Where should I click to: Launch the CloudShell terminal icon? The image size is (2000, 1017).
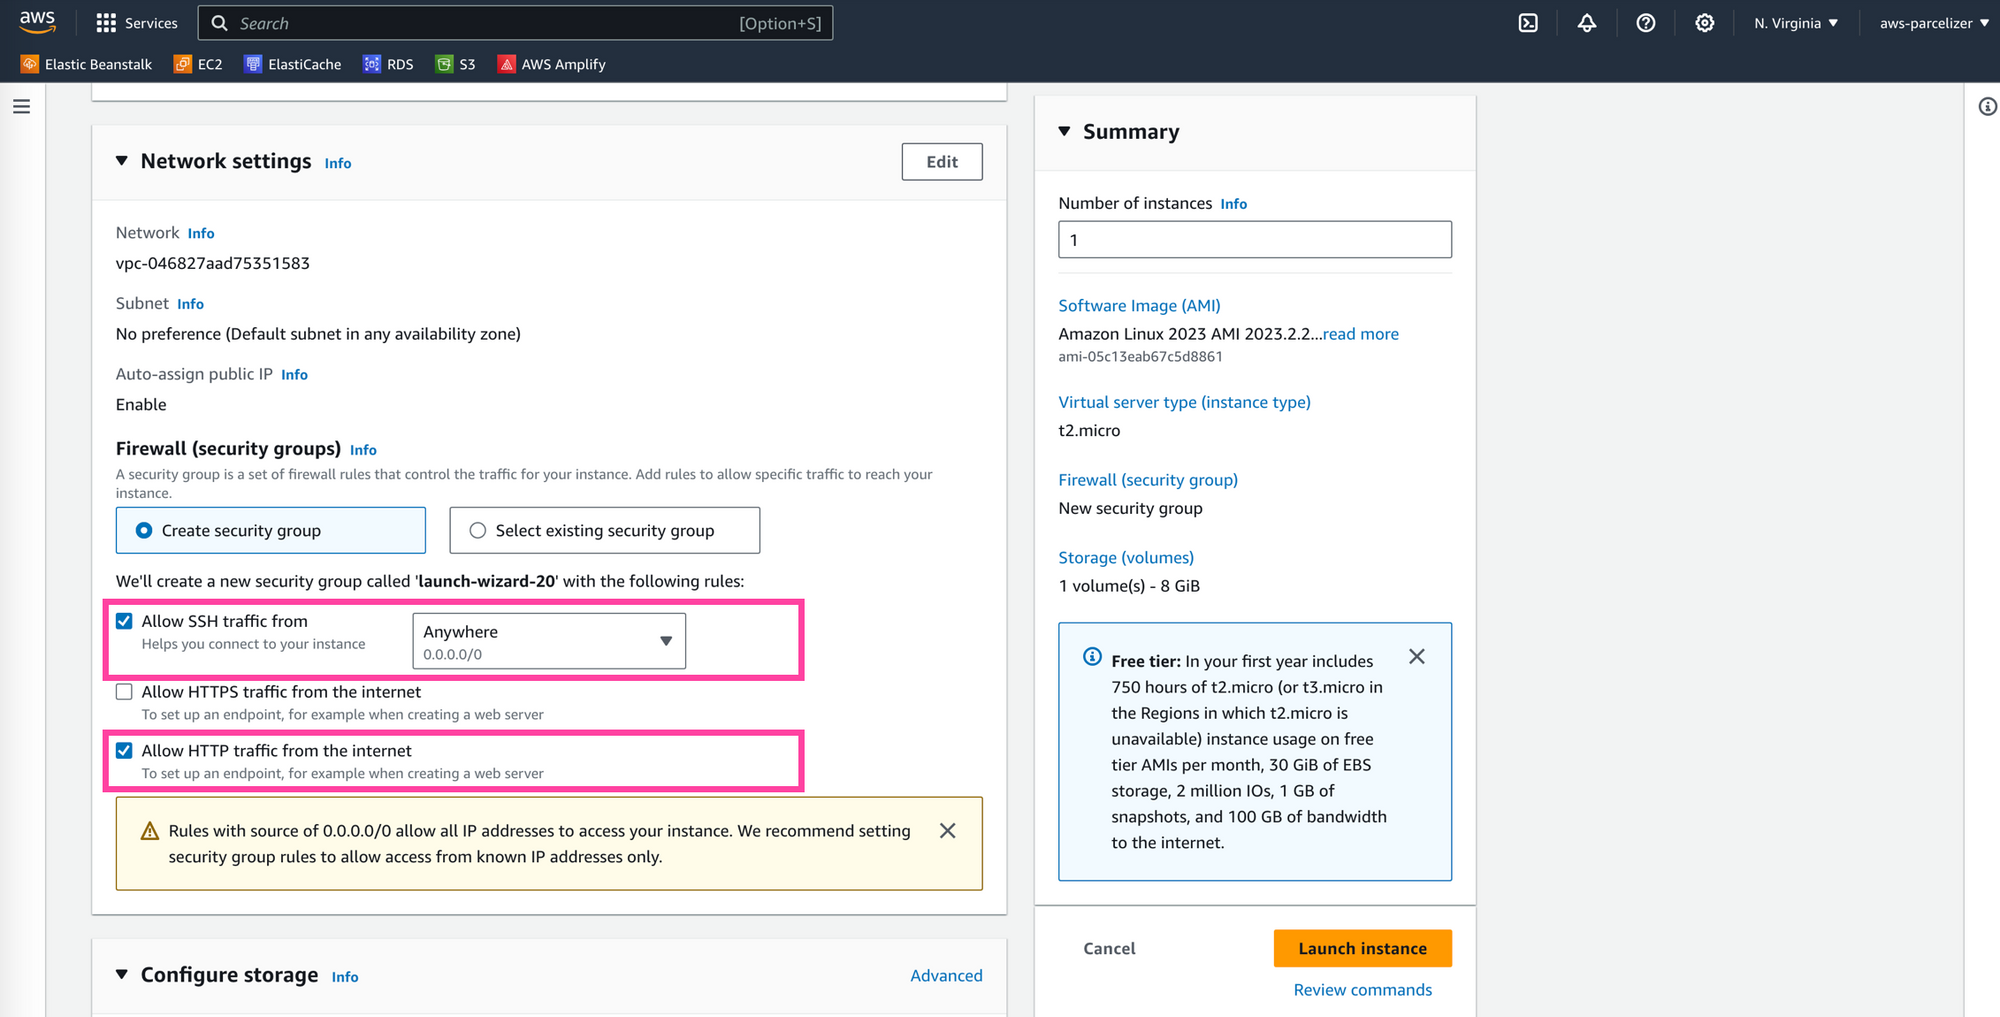pos(1527,22)
